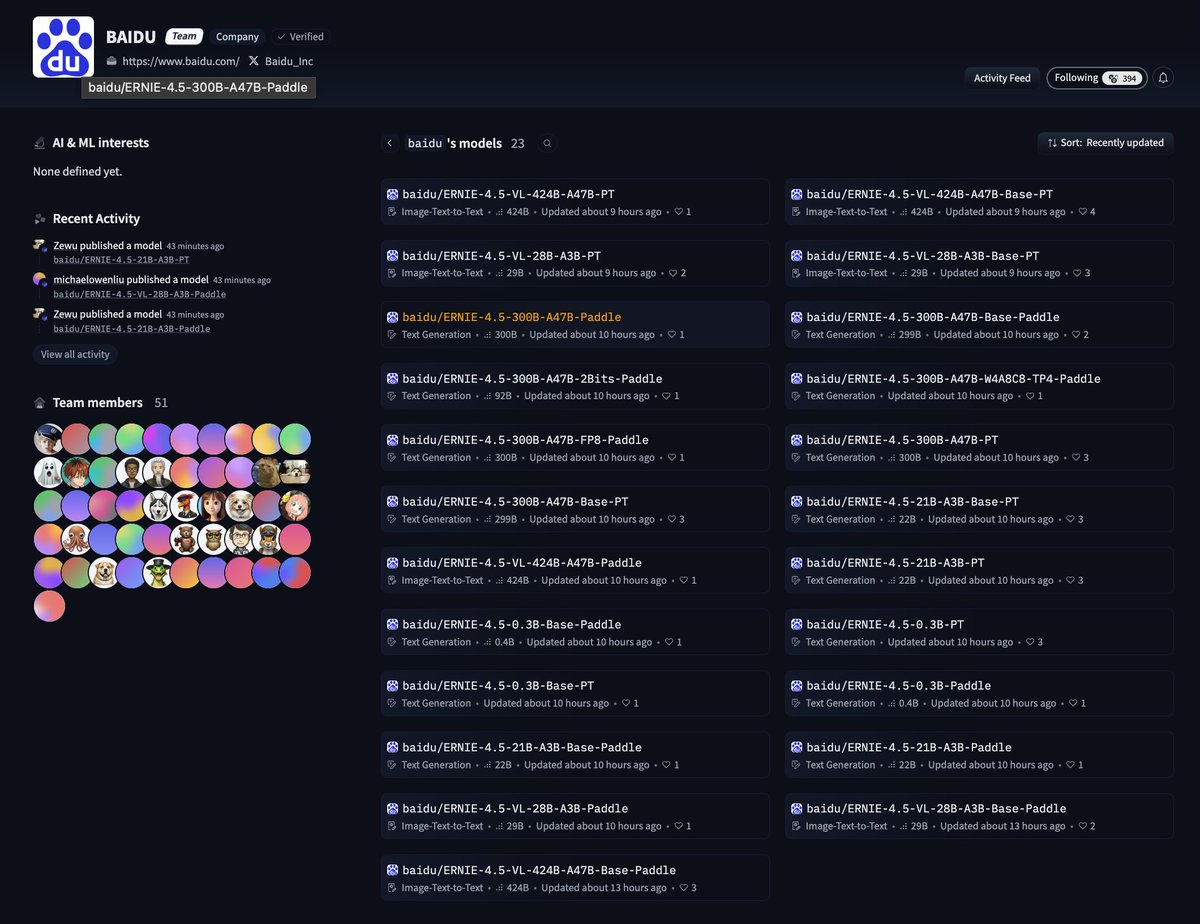Click the Baidu paw logo avatar

64,47
